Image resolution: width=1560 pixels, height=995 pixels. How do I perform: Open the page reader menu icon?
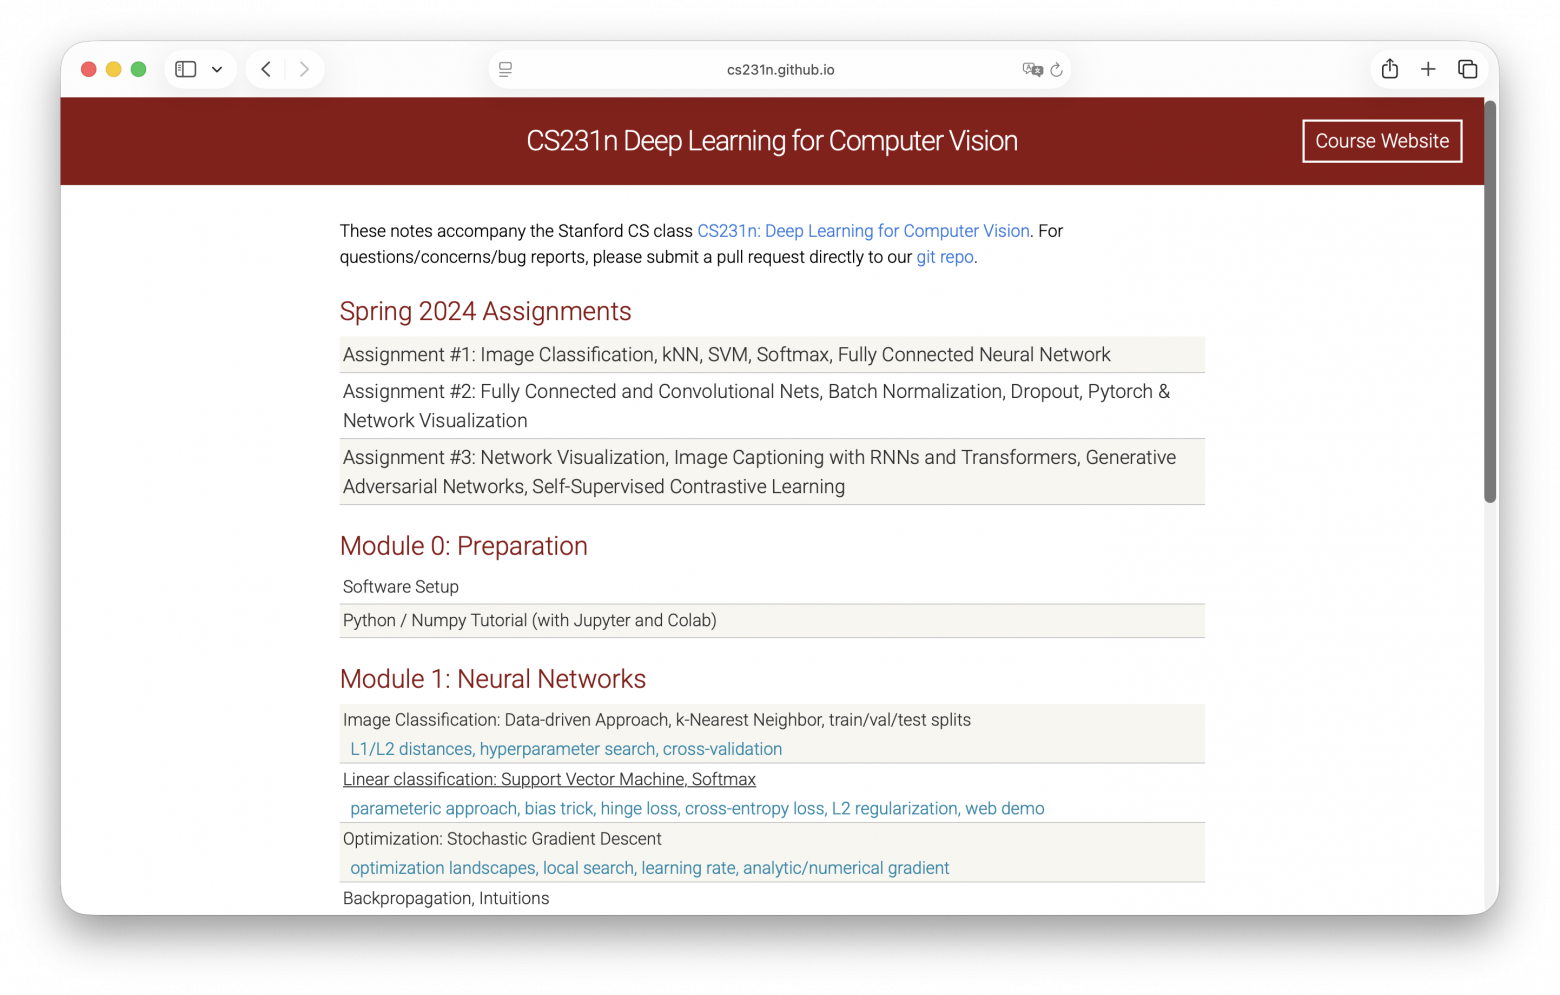[x=506, y=69]
